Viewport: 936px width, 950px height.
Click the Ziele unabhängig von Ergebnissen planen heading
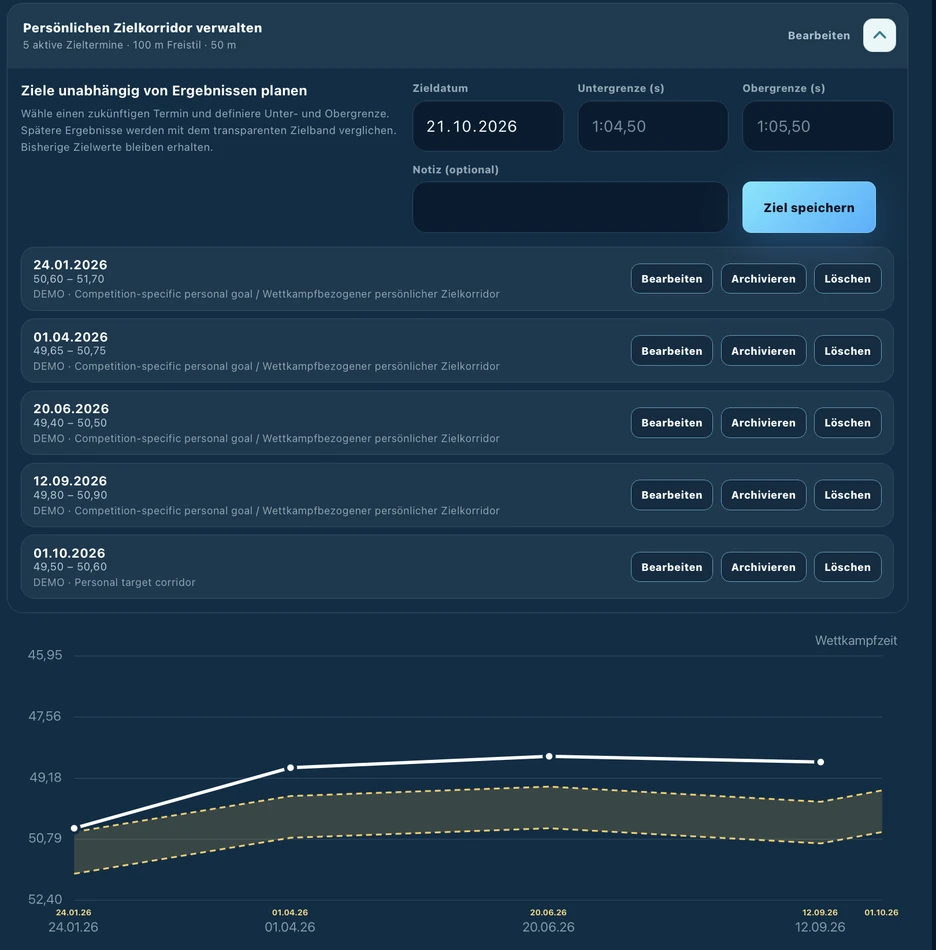[x=164, y=90]
